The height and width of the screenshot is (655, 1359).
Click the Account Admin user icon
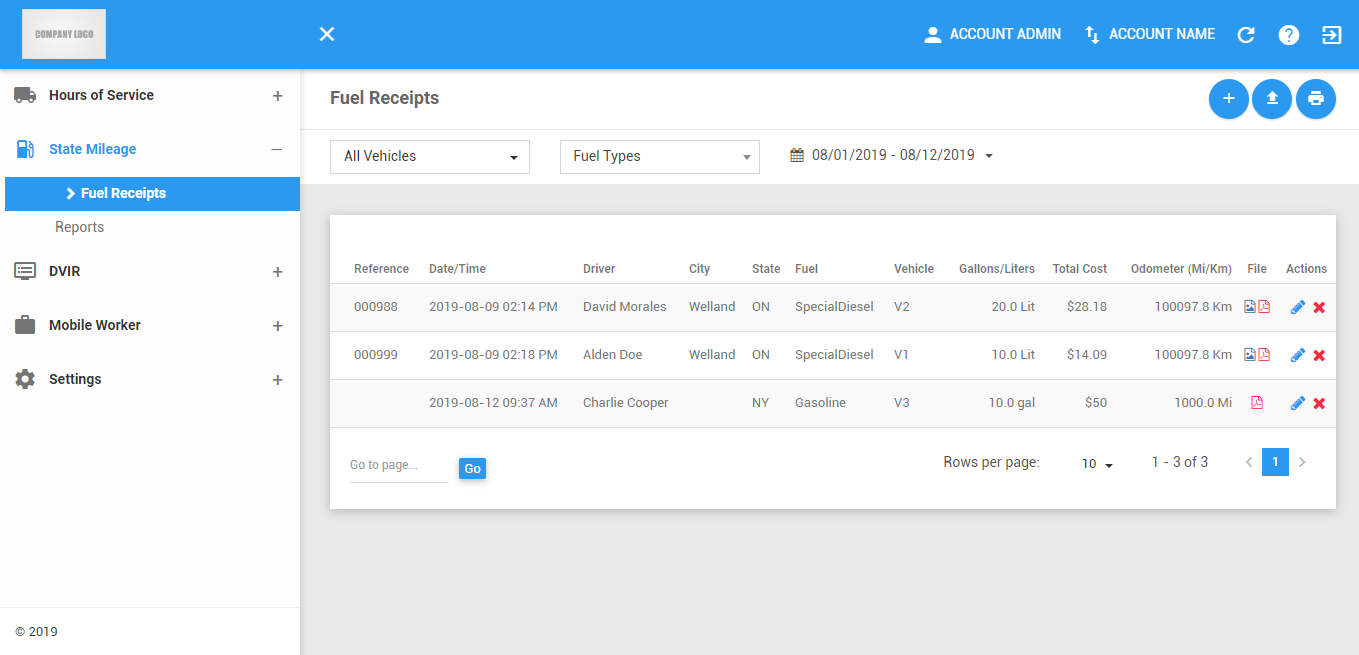[x=933, y=35]
